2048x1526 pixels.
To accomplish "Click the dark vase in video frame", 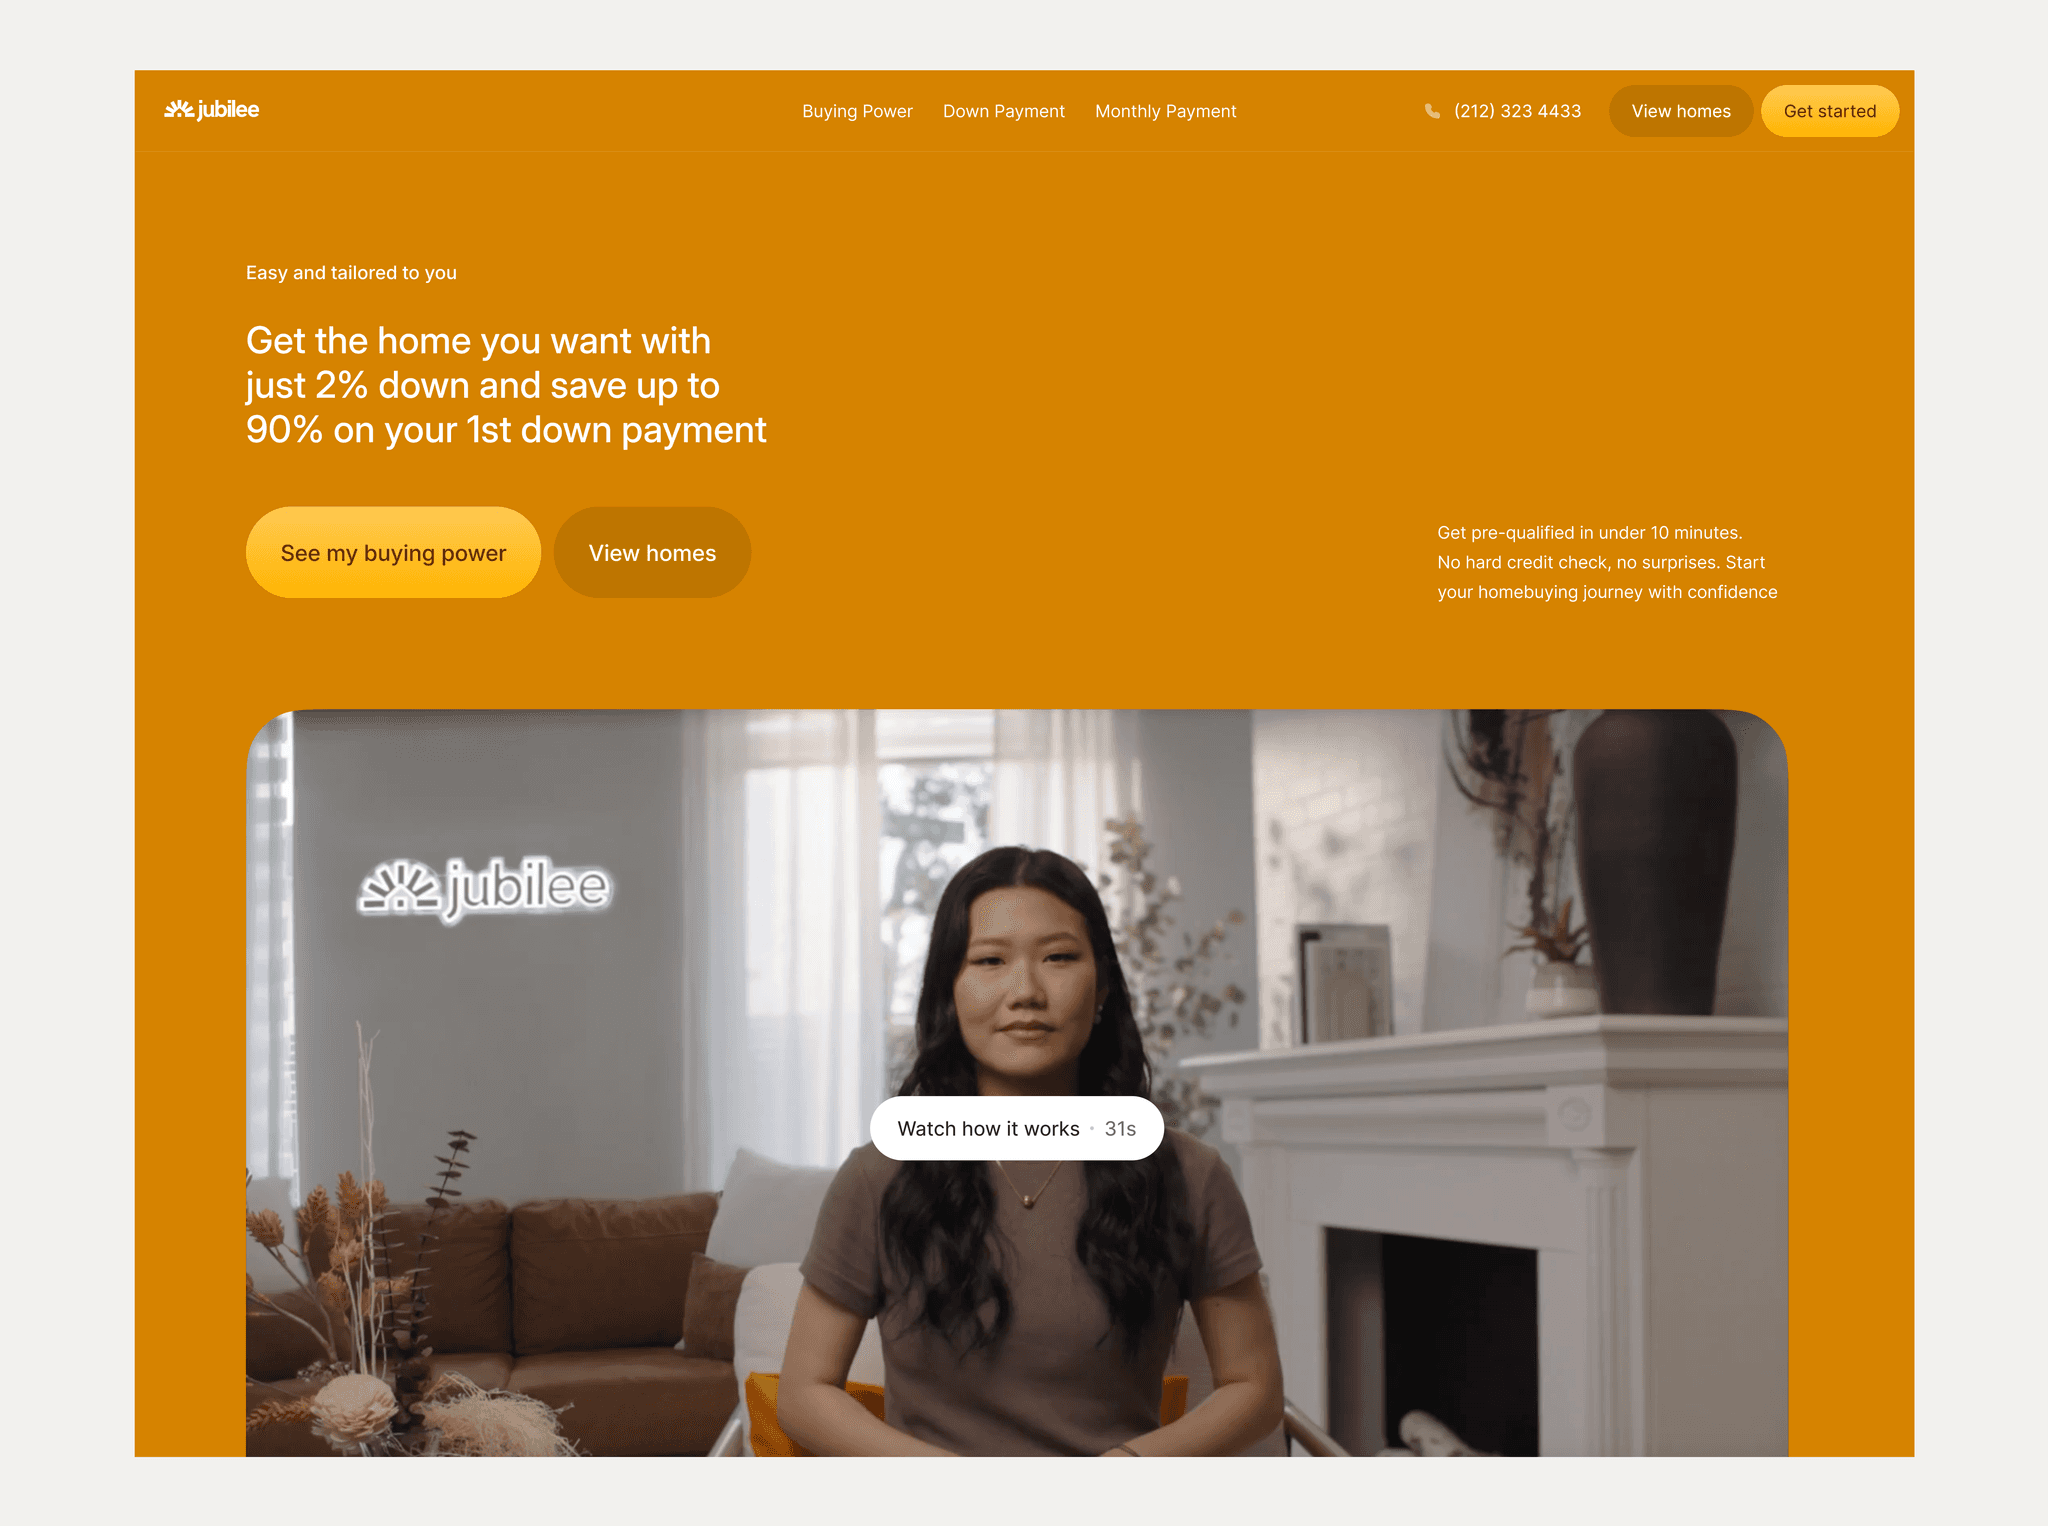I will (x=1655, y=860).
